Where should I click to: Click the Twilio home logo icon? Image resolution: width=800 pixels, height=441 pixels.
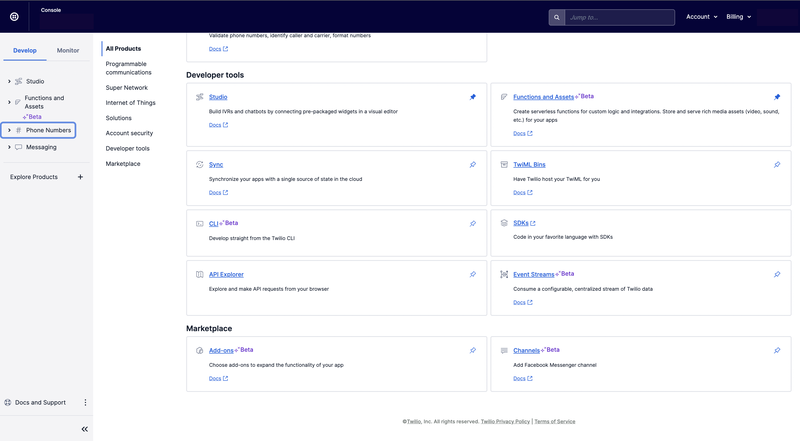[14, 16]
